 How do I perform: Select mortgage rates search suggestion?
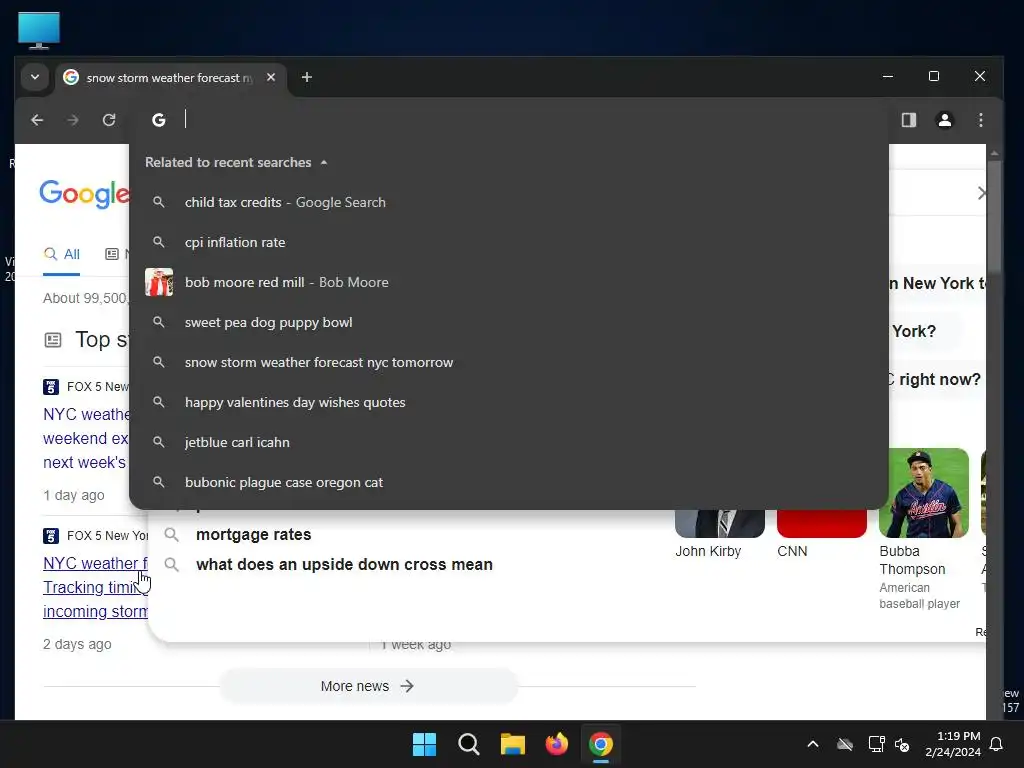point(253,535)
